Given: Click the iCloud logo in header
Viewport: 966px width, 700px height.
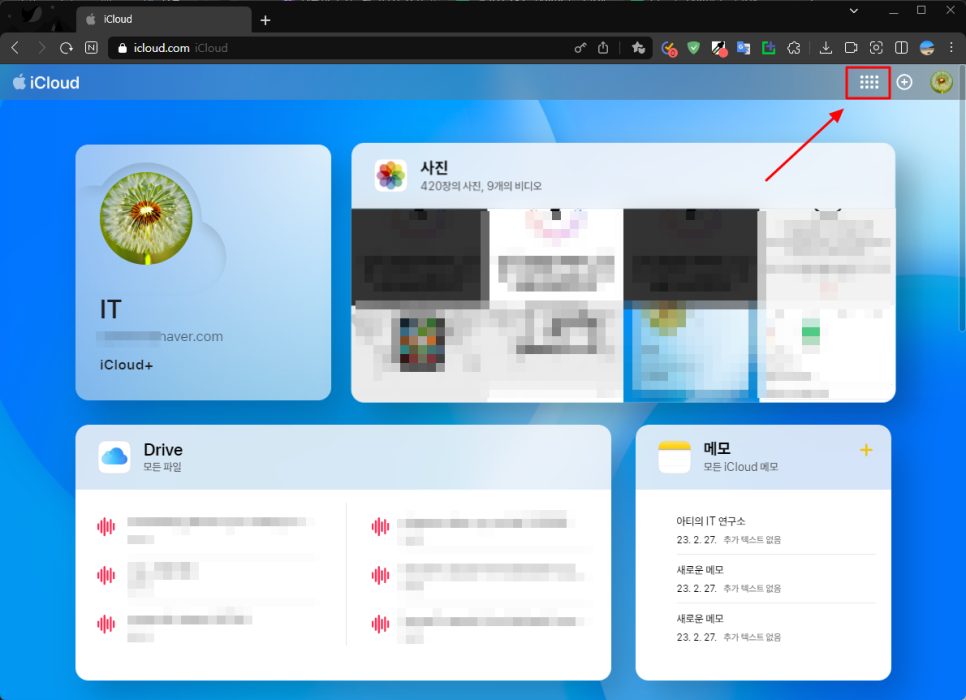Looking at the screenshot, I should pyautogui.click(x=46, y=83).
